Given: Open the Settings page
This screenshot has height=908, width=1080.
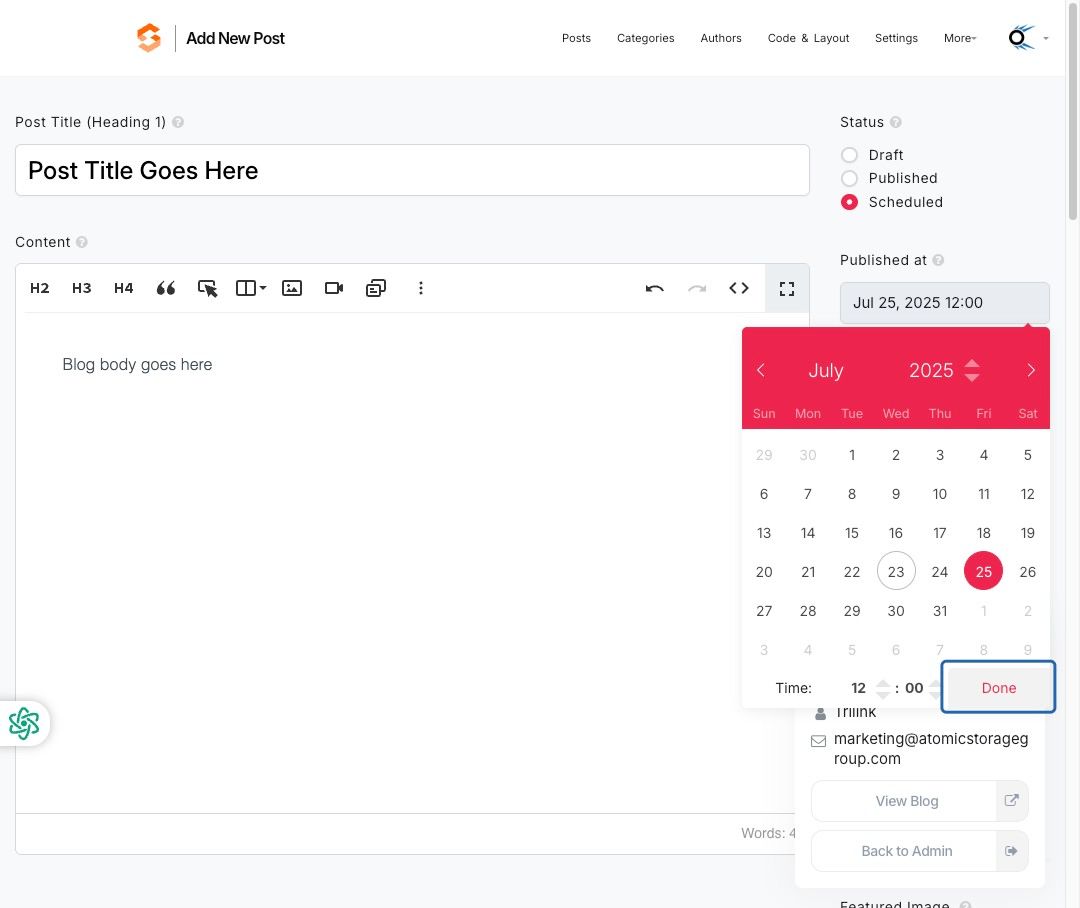Looking at the screenshot, I should click(896, 38).
